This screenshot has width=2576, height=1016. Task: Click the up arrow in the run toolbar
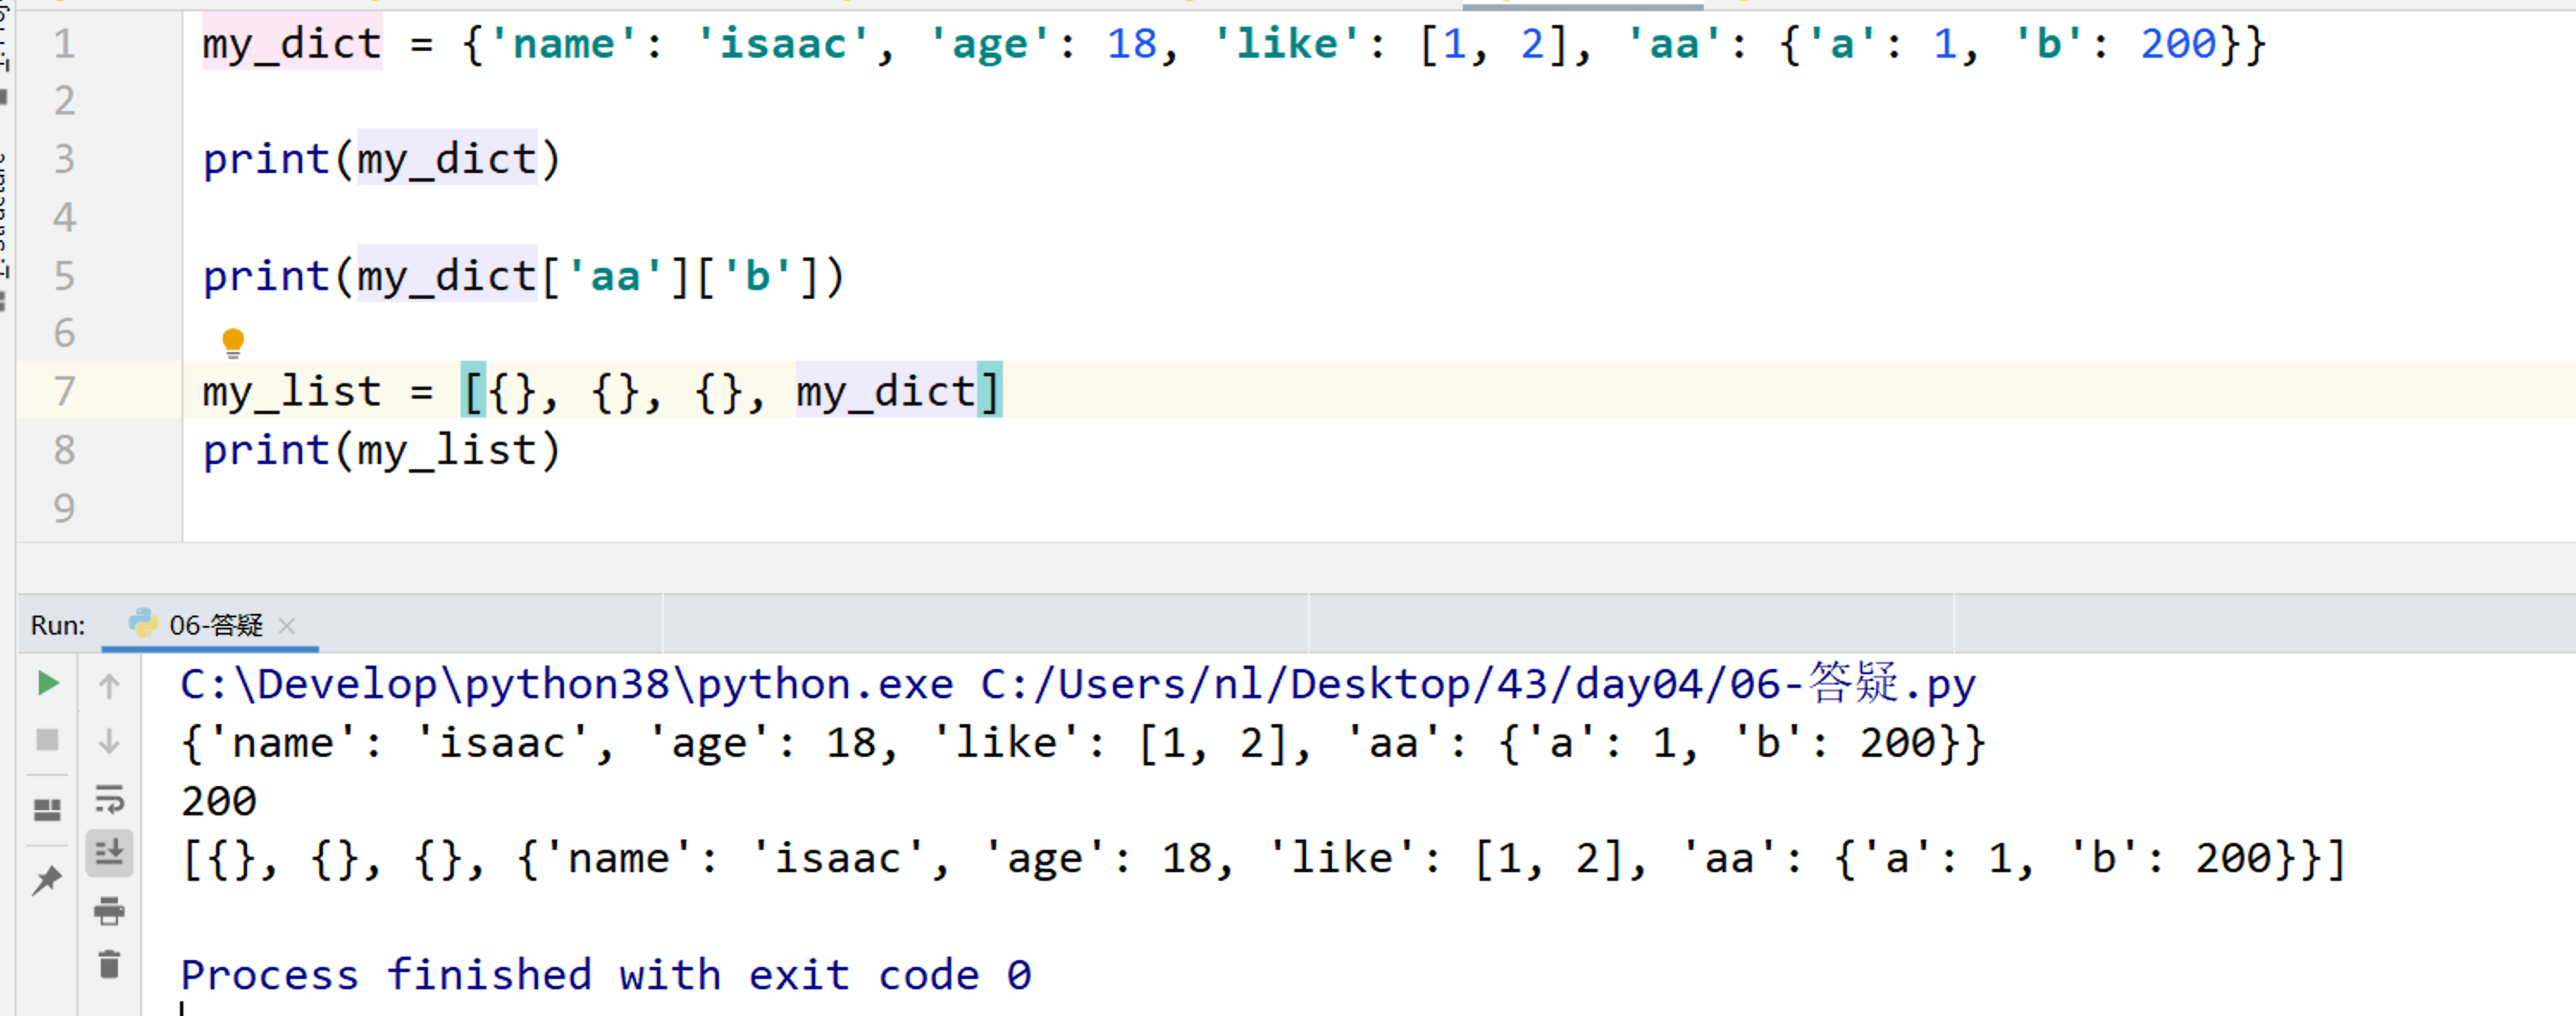(109, 685)
